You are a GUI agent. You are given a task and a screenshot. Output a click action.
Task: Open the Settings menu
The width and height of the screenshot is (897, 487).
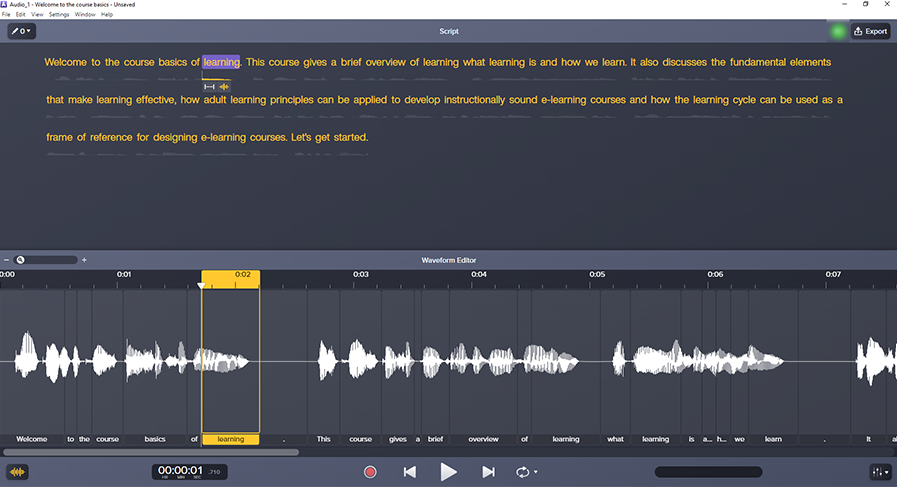[x=59, y=14]
